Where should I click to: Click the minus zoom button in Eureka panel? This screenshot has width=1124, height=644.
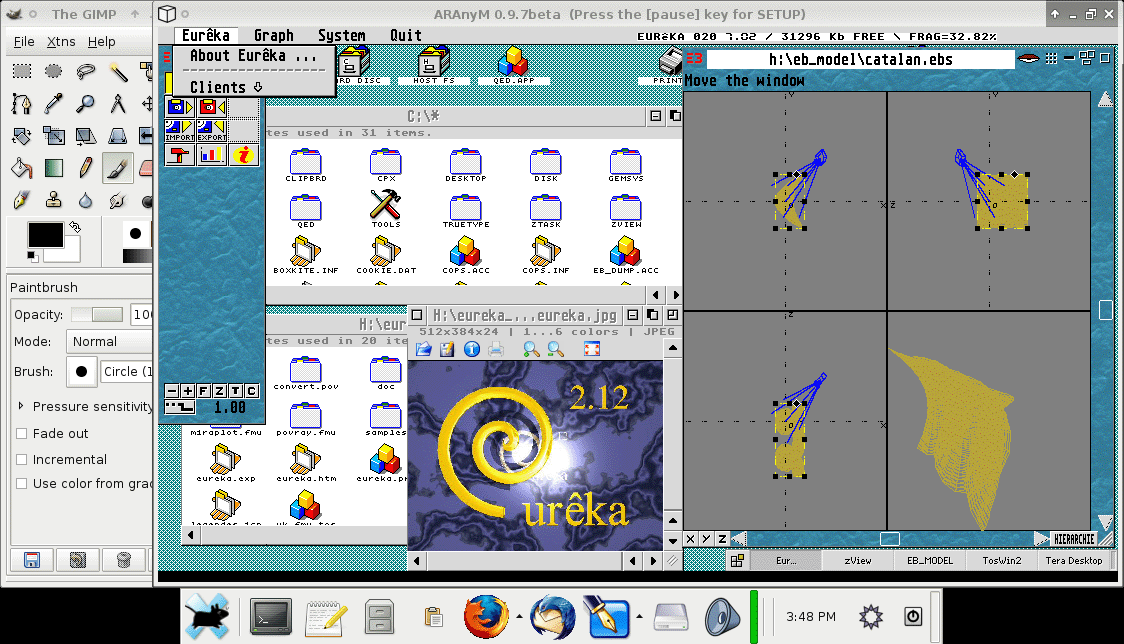(172, 391)
